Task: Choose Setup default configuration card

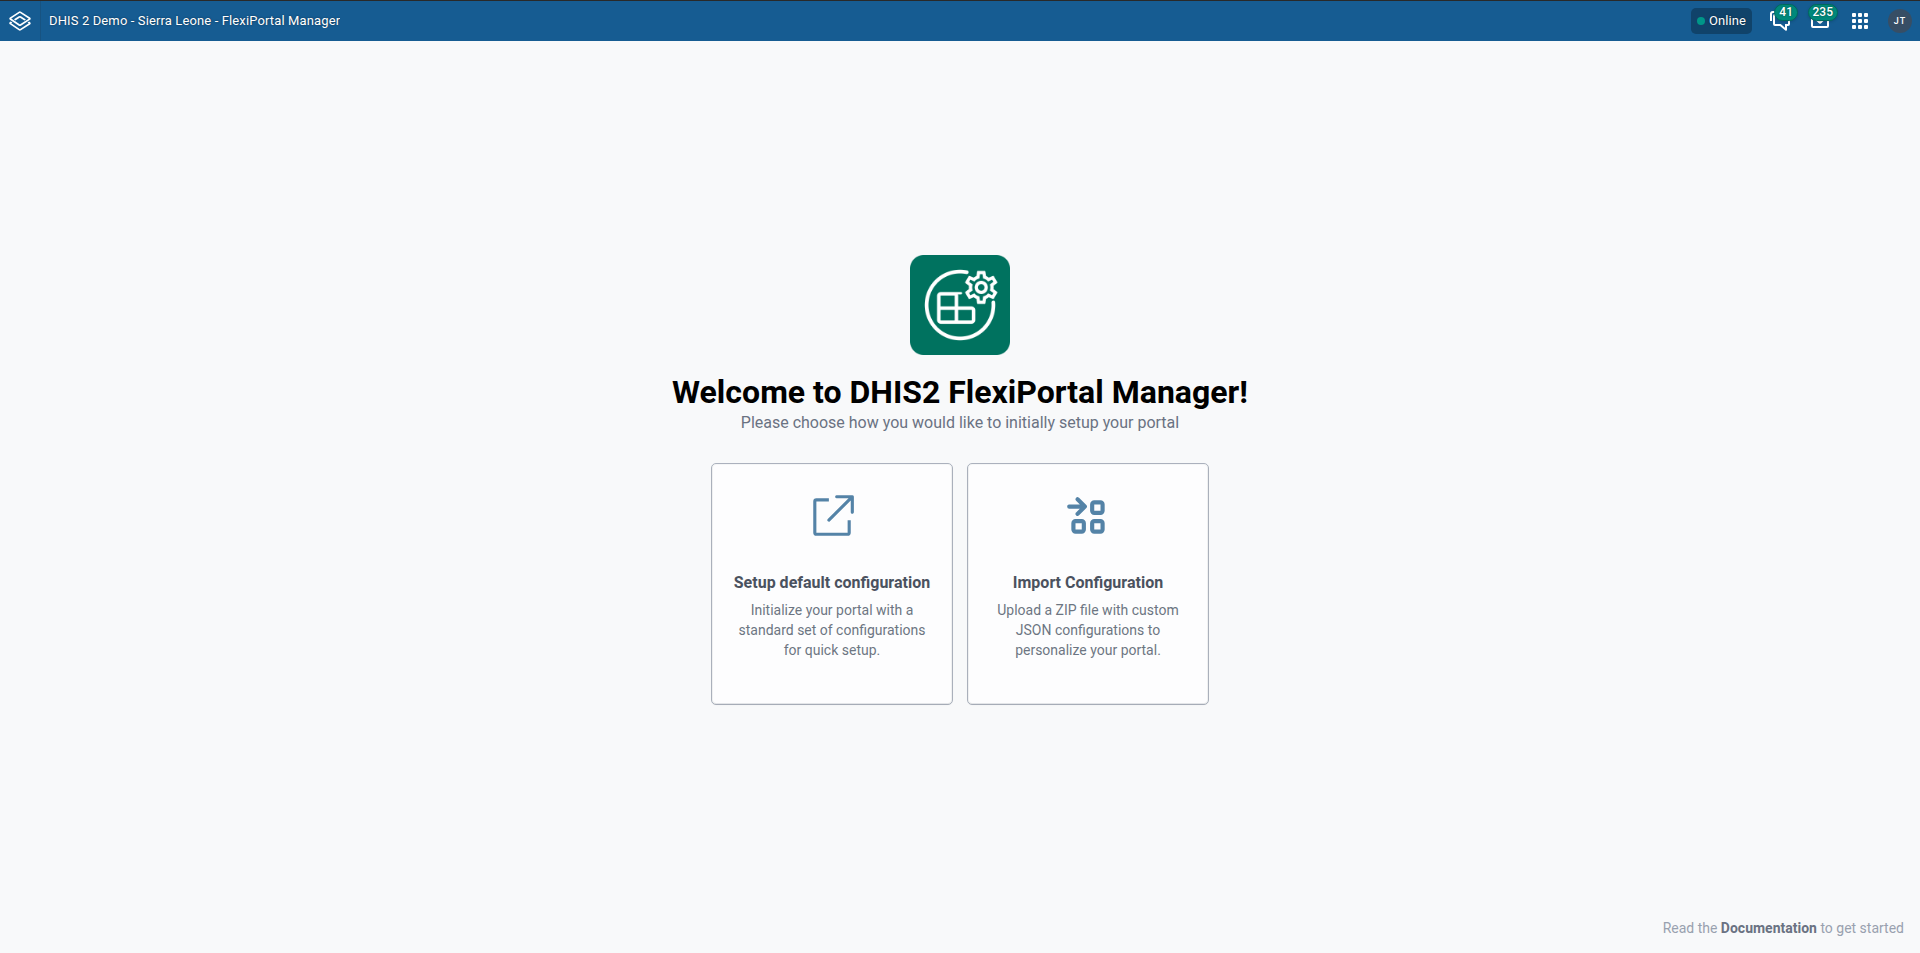Action: tap(832, 584)
